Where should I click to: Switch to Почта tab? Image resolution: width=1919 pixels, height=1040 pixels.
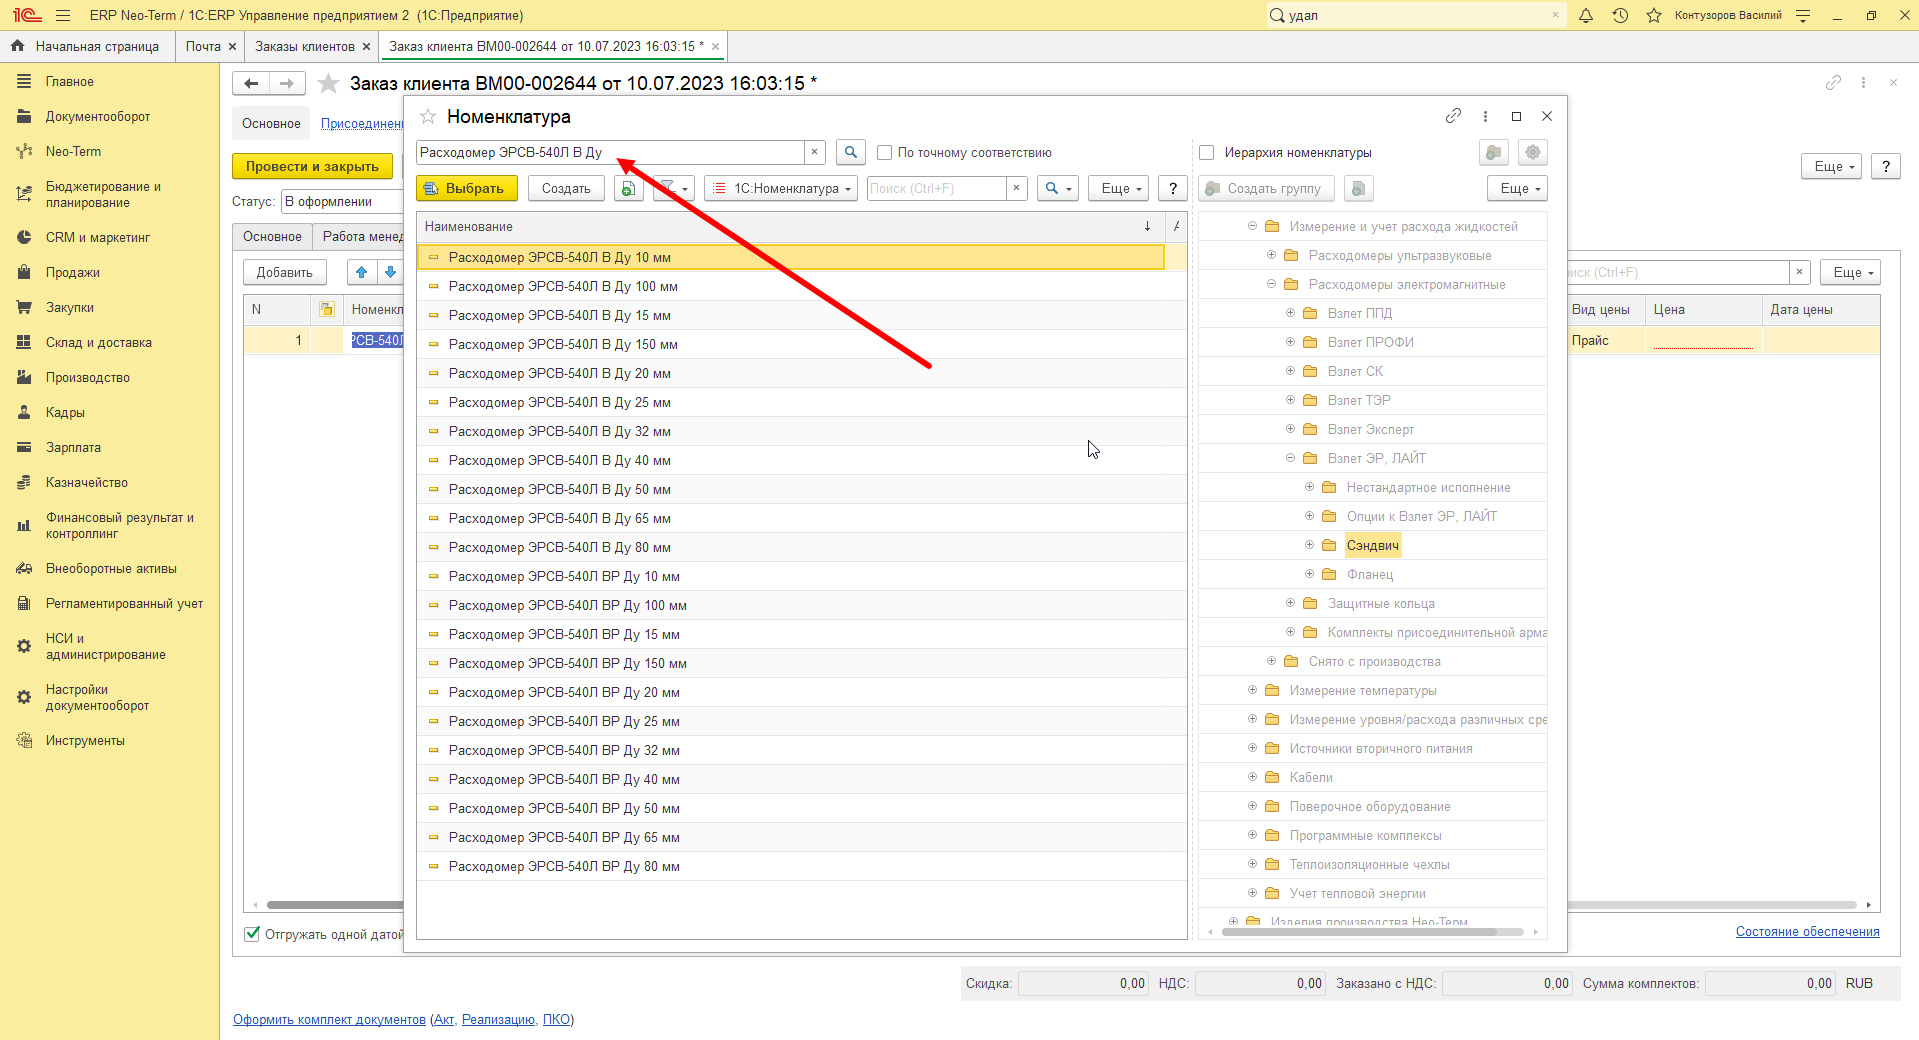coord(203,46)
